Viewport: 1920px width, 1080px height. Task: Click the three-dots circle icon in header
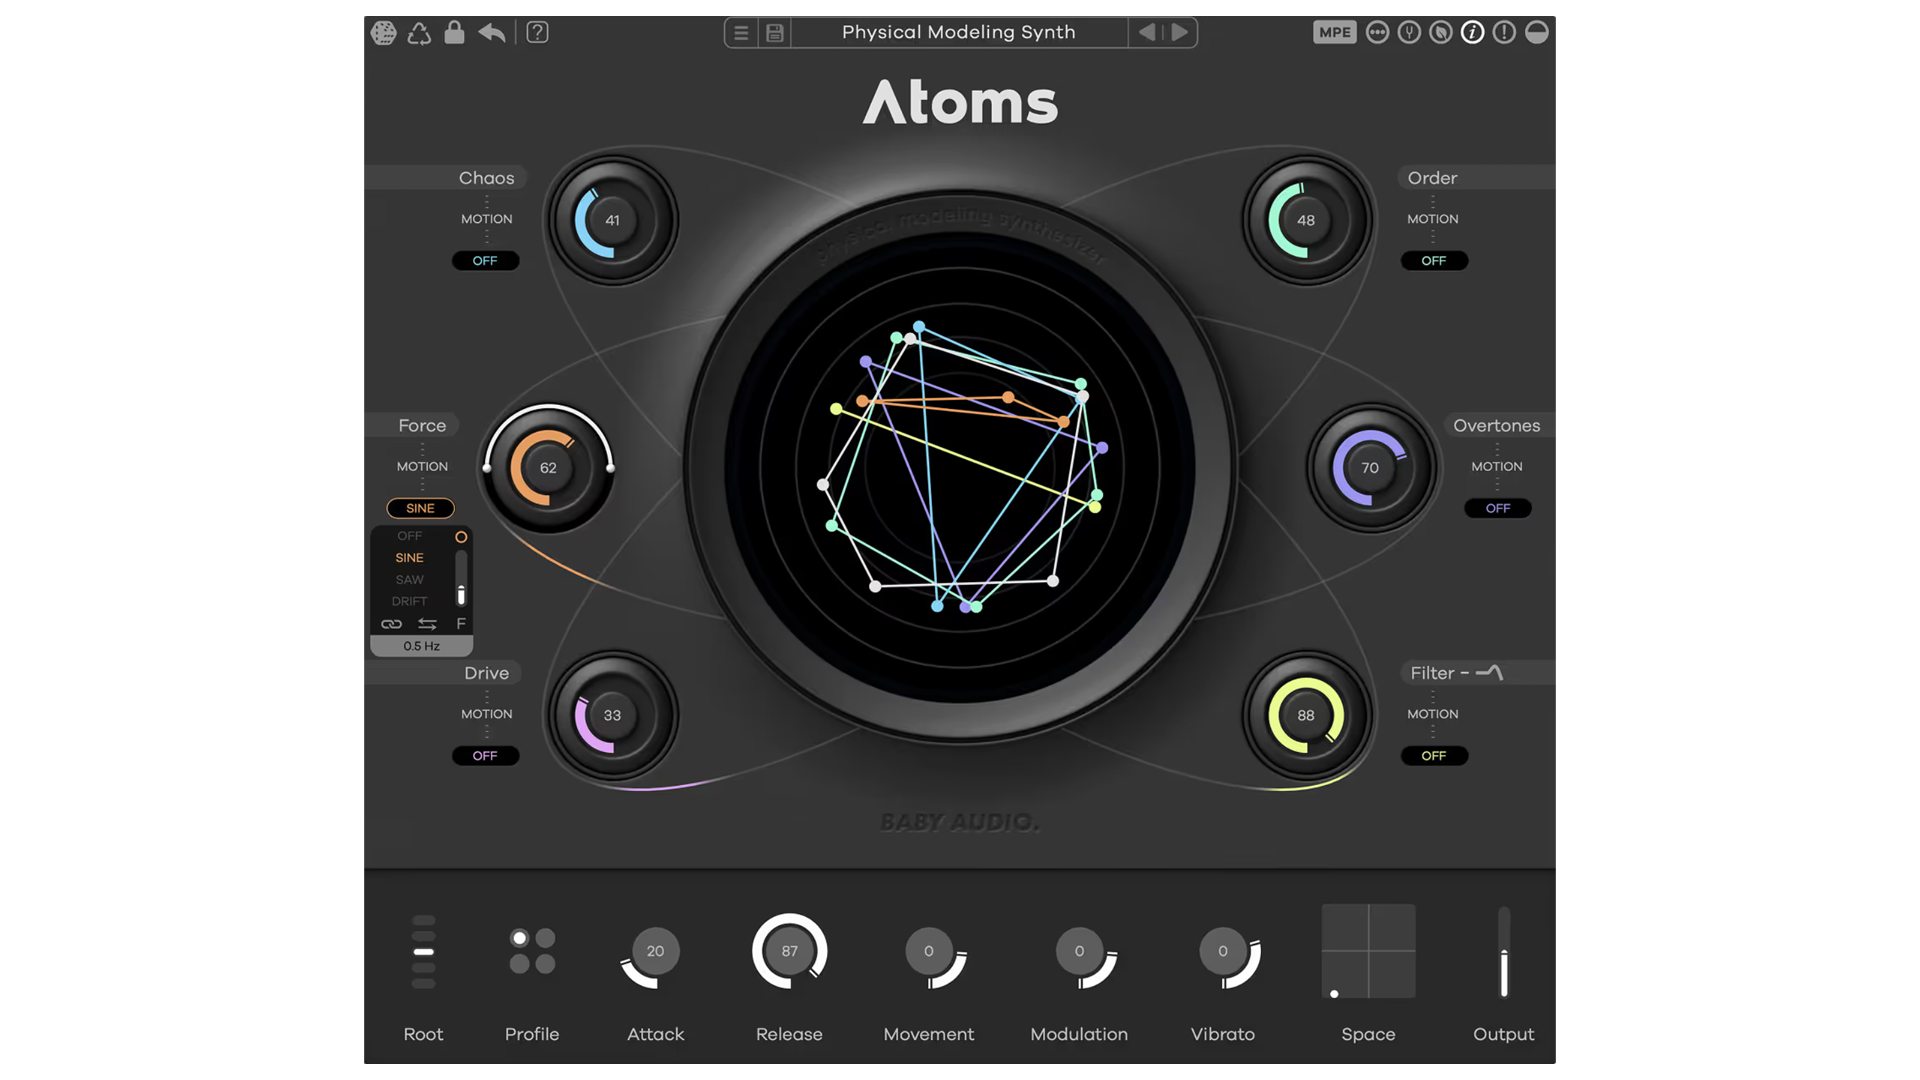[1377, 32]
